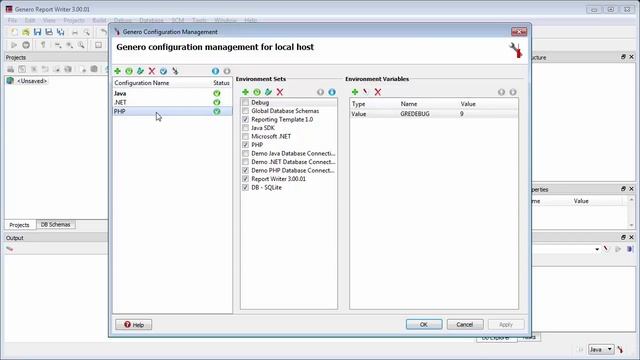Add a new configuration with green plus

pos(118,71)
